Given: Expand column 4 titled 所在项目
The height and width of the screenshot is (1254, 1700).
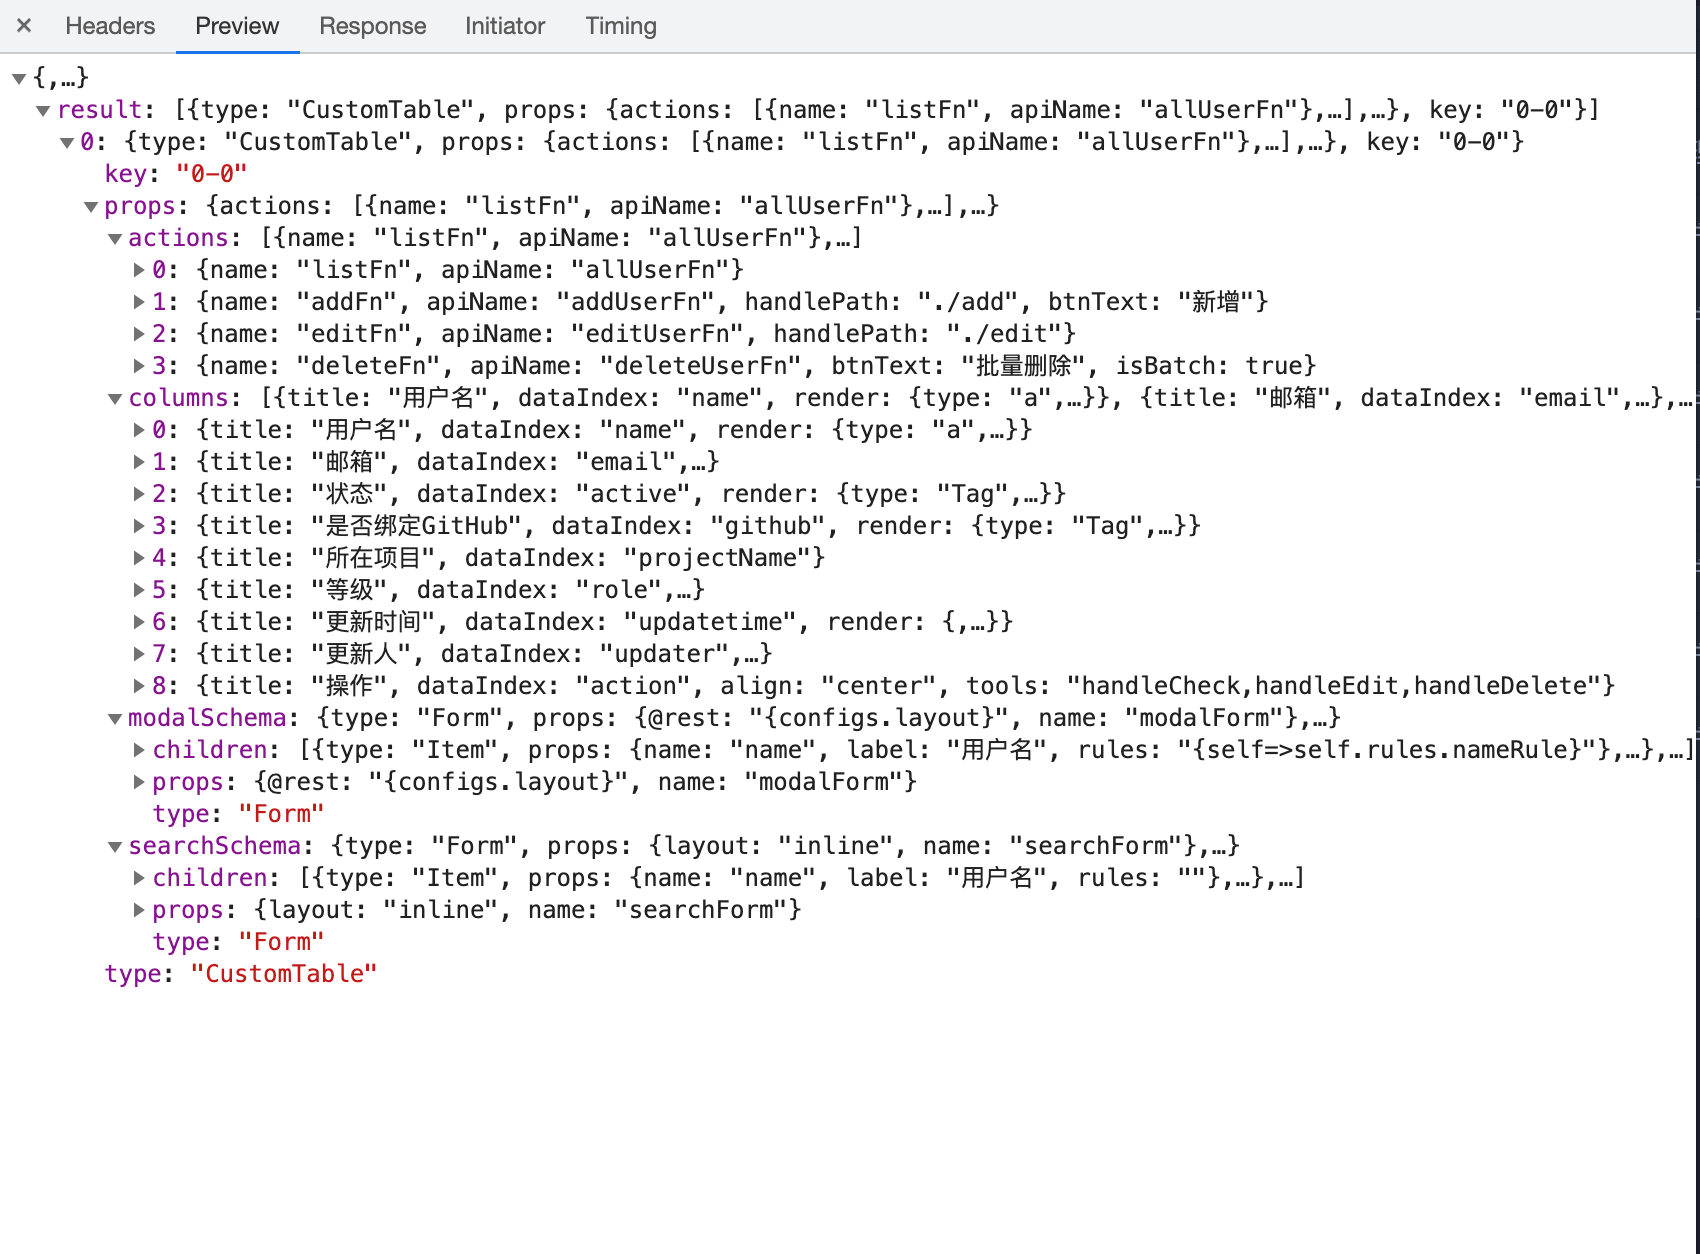Looking at the screenshot, I should click(139, 558).
